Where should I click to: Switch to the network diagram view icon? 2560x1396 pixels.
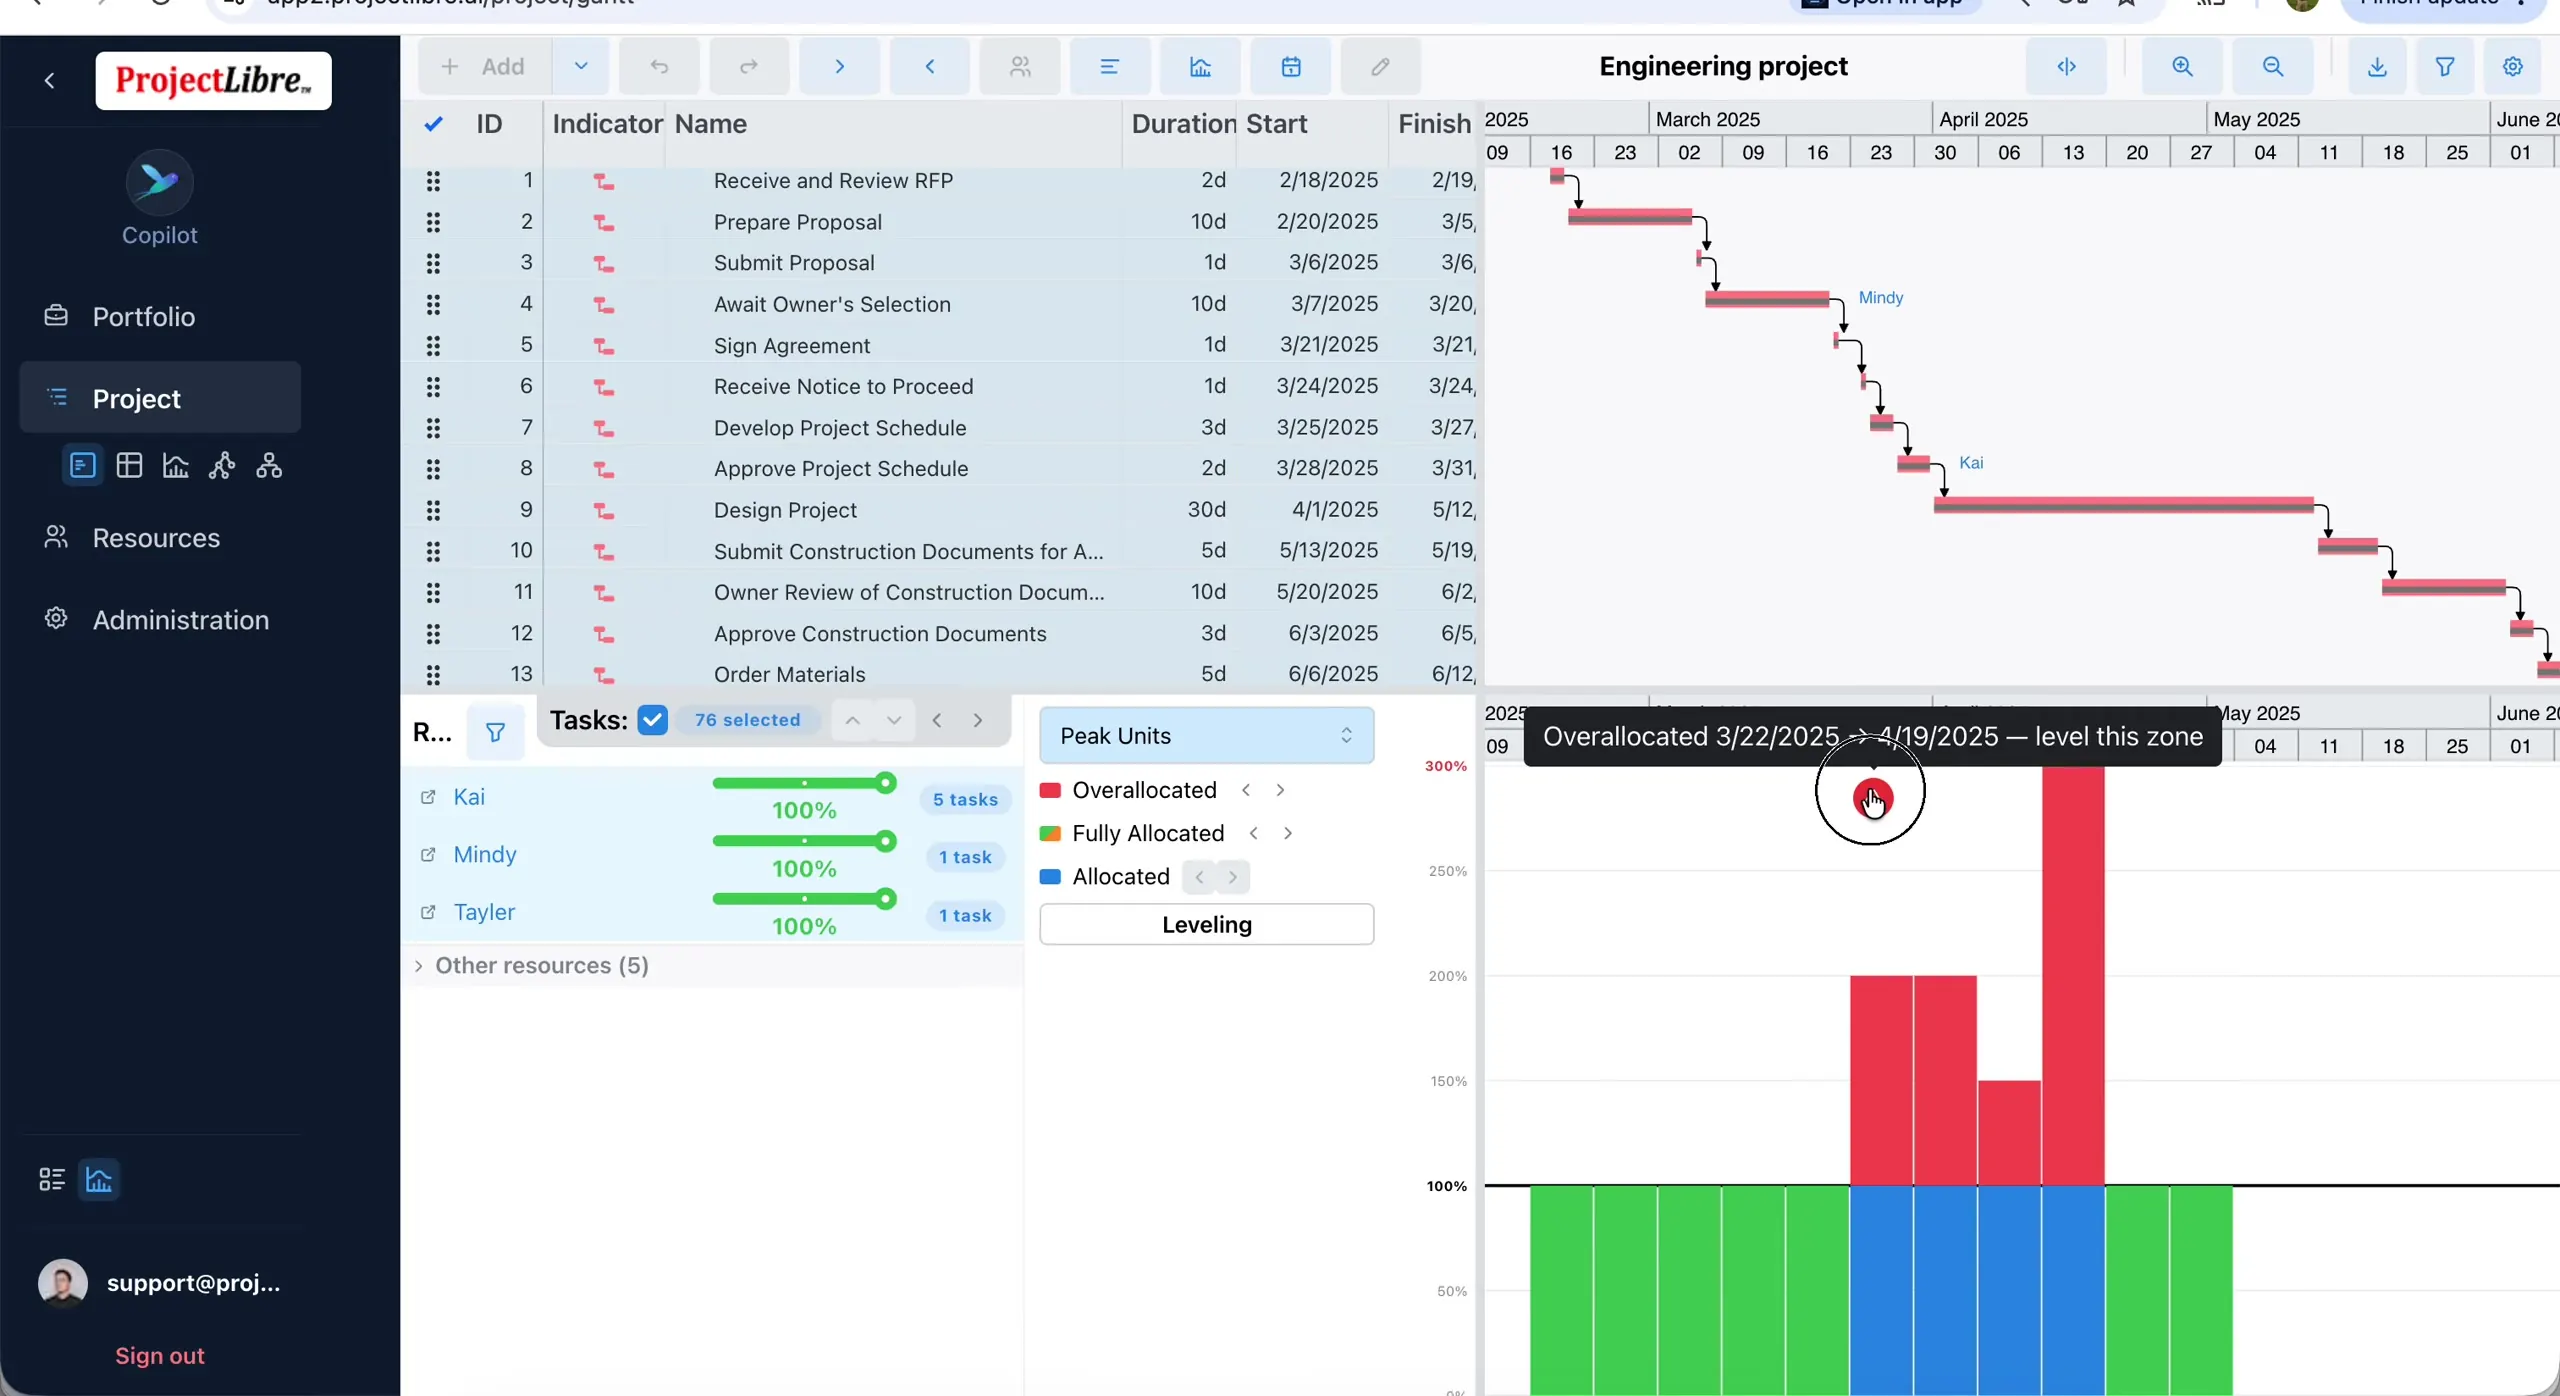tap(222, 465)
